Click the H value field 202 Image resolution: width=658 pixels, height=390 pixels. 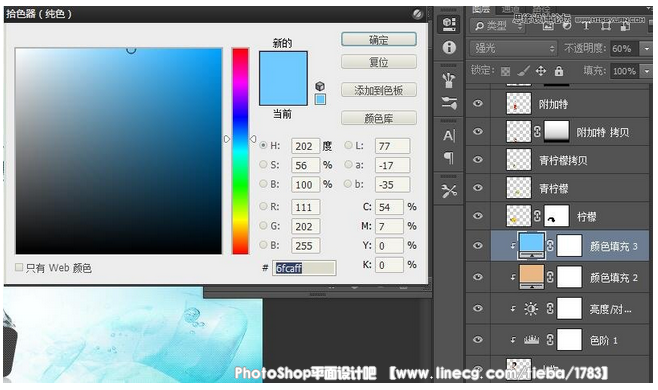click(305, 146)
